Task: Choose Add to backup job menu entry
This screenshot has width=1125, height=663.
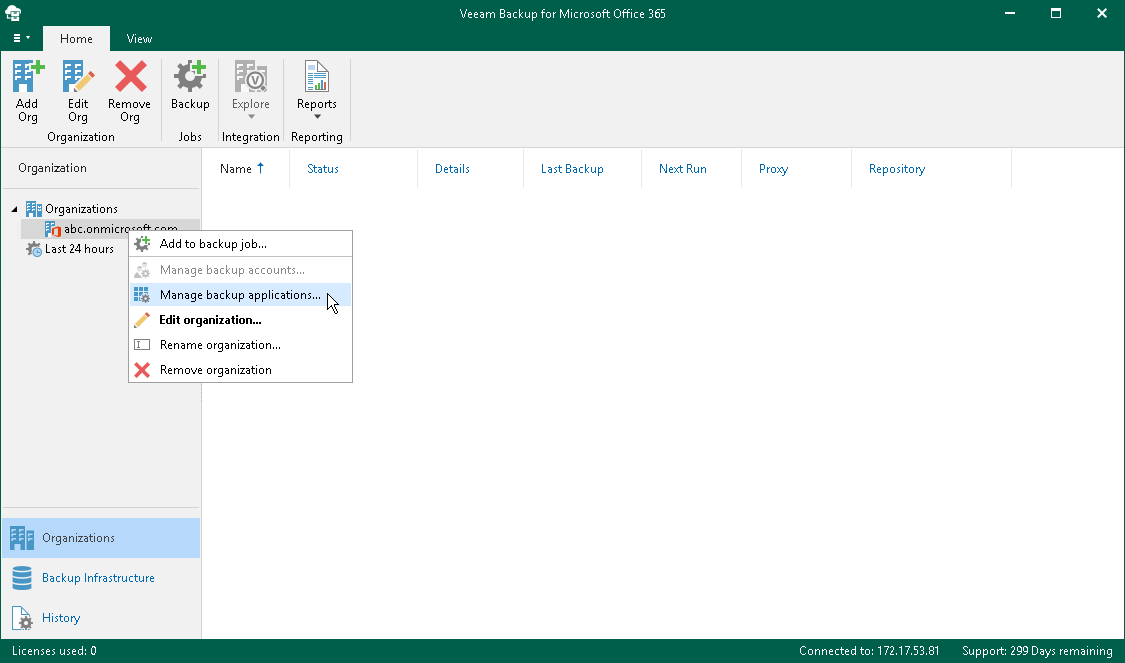Action: 240,244
